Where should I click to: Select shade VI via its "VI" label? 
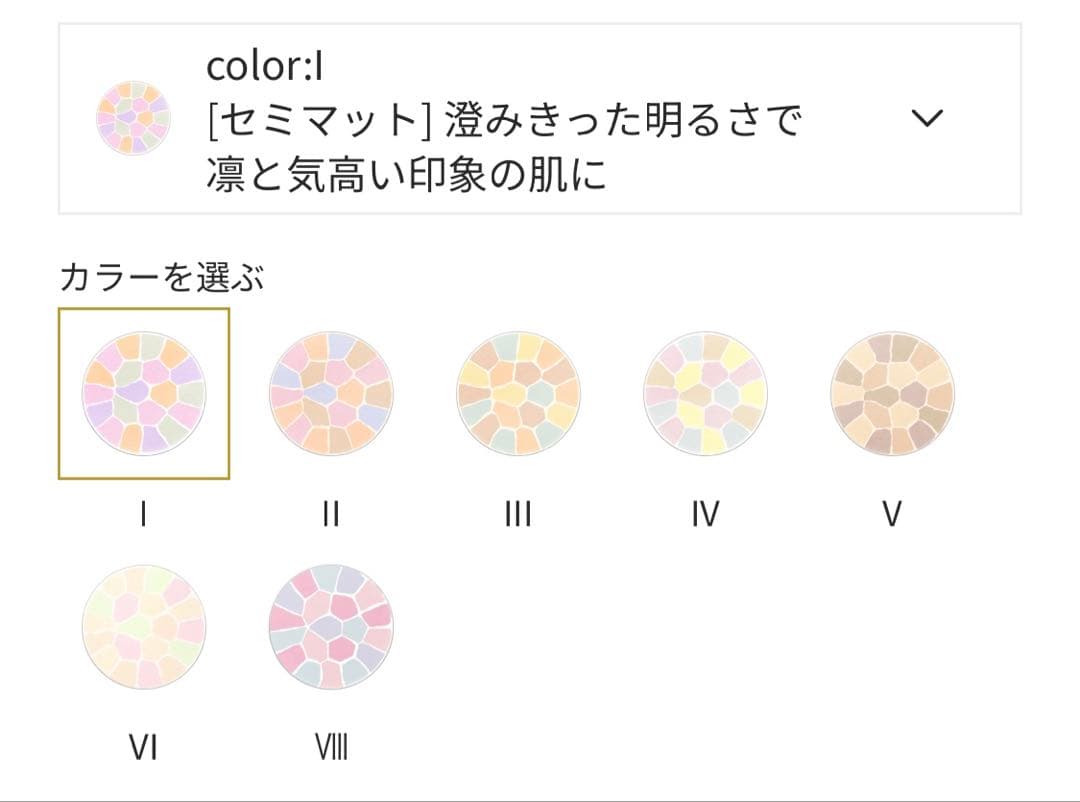[x=146, y=744]
